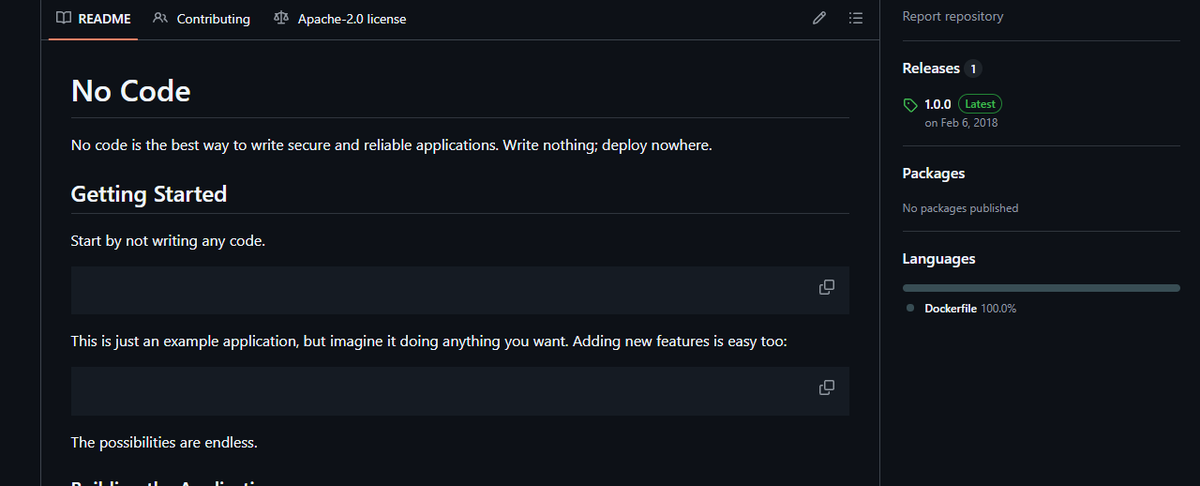Click the Latest release badge

[980, 104]
